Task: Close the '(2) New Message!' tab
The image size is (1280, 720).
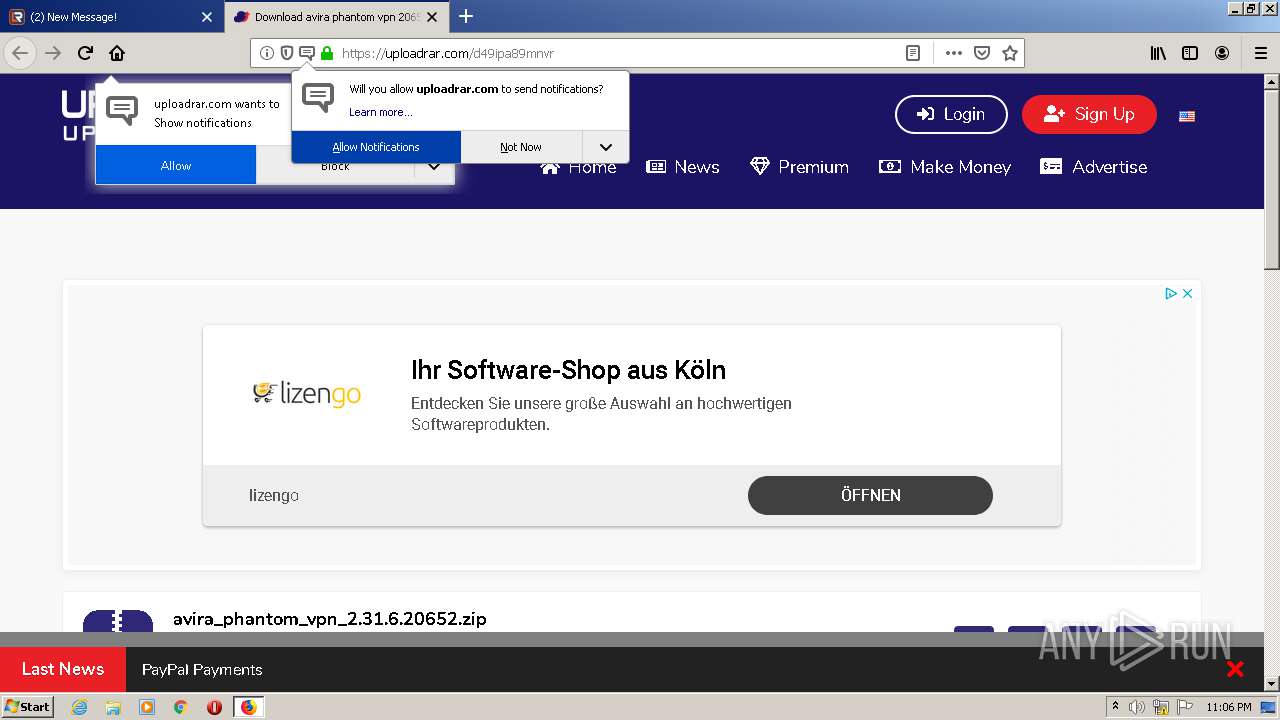Action: click(x=207, y=17)
